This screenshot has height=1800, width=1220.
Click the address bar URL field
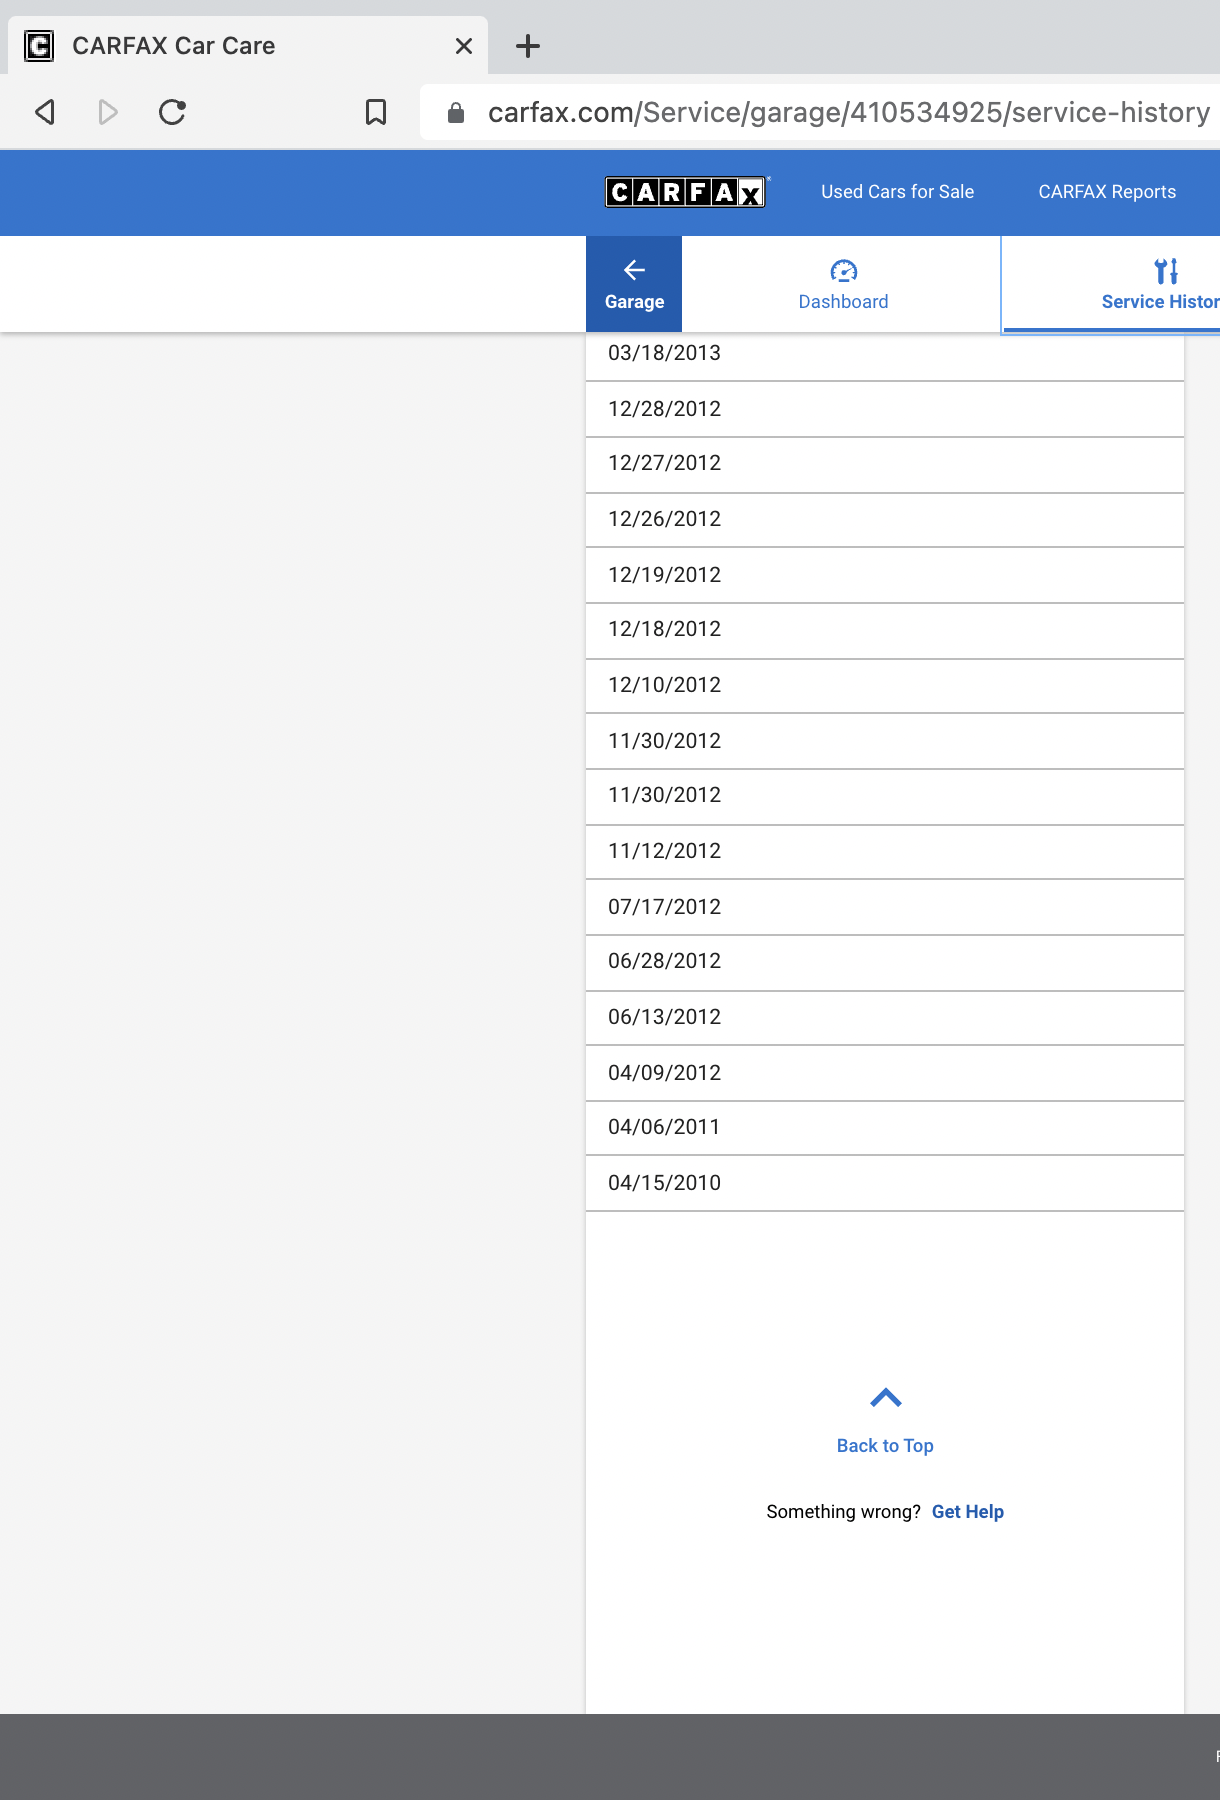pyautogui.click(x=848, y=112)
